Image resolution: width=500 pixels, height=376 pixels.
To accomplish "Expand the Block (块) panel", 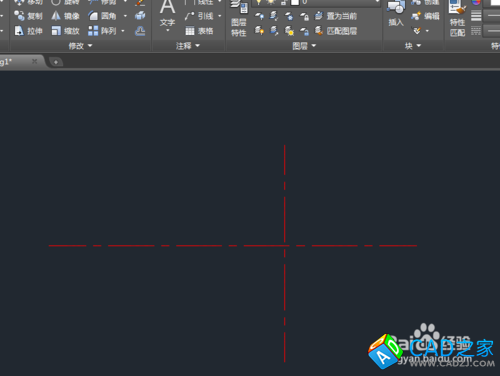I will click(413, 46).
